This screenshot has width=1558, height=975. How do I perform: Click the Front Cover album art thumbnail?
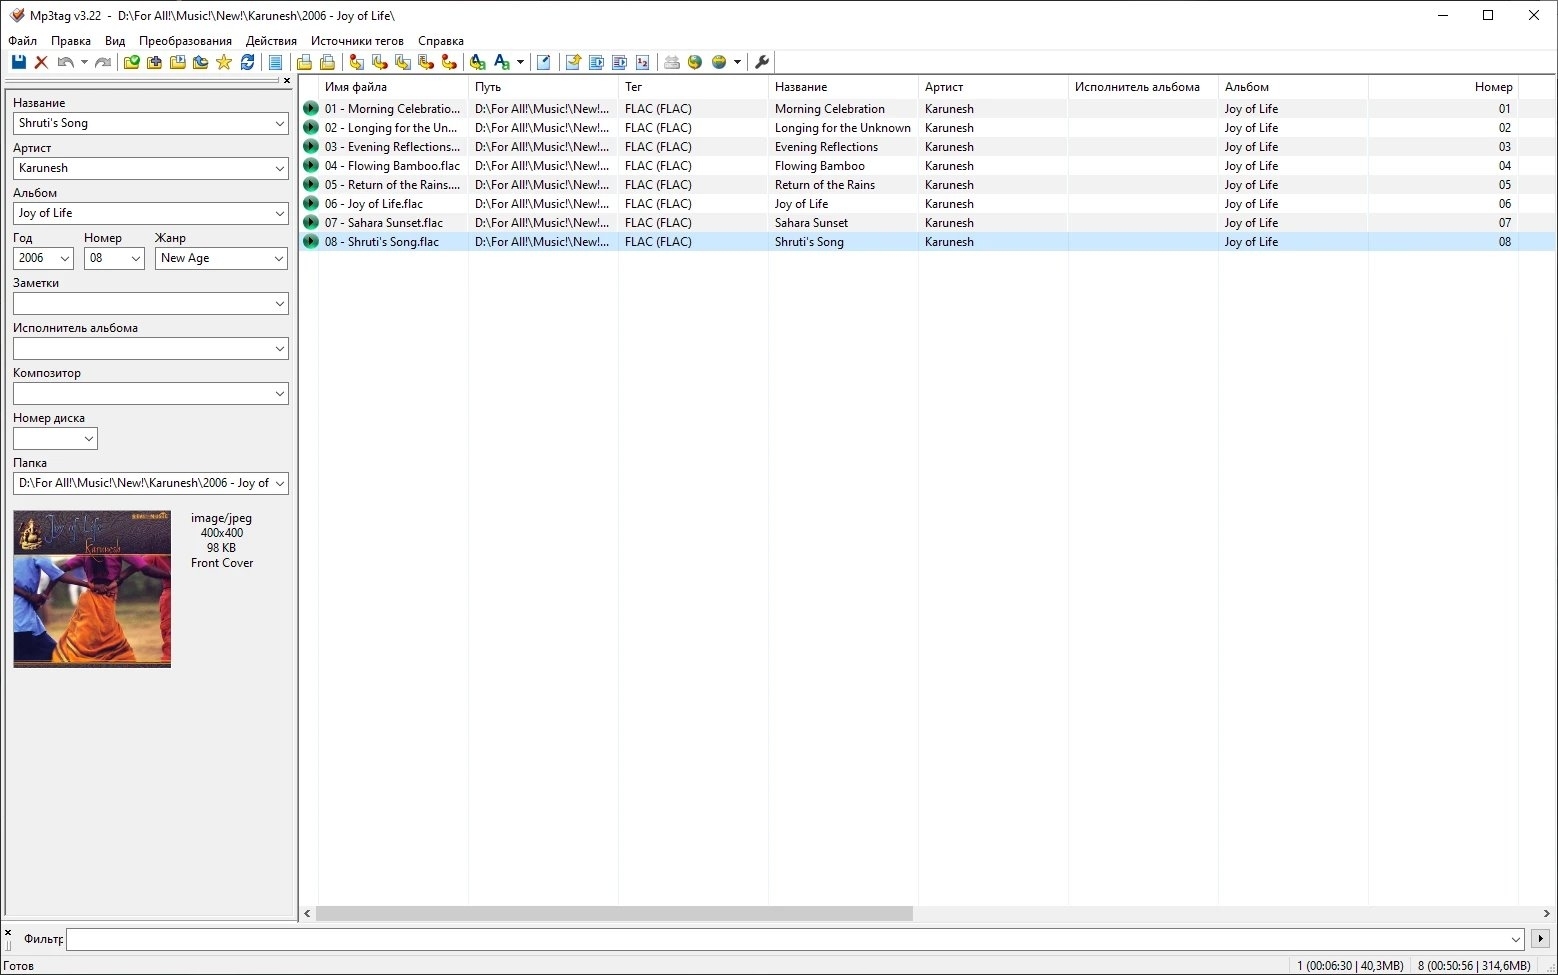(92, 589)
